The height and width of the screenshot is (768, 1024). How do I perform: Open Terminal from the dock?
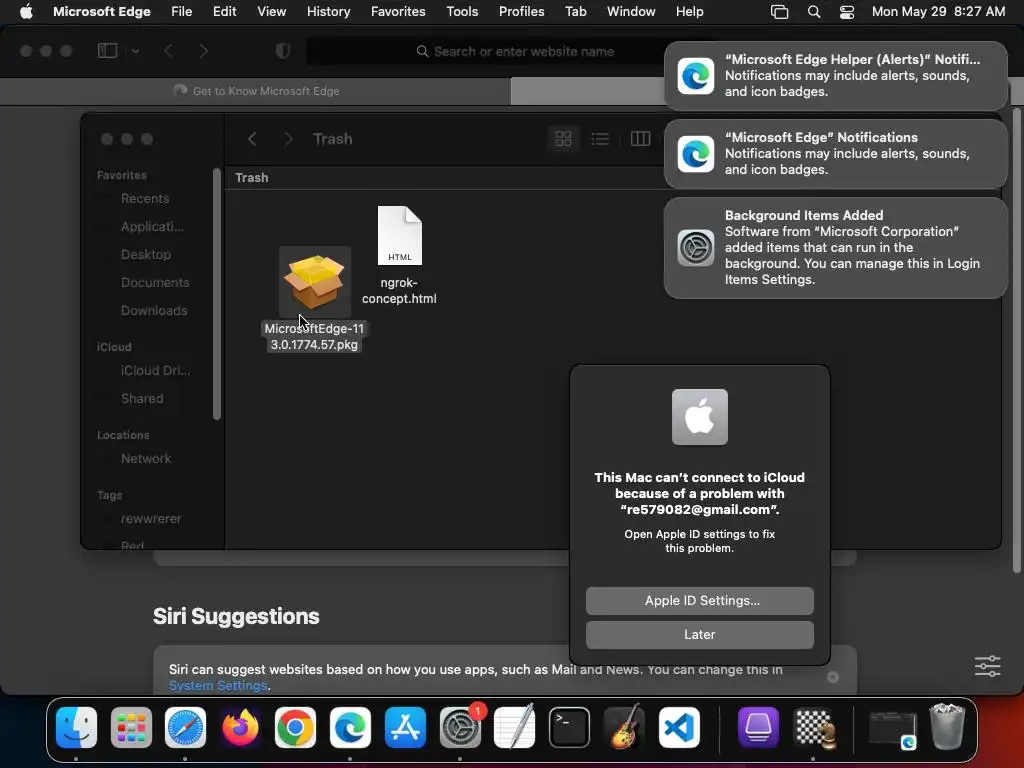click(x=569, y=728)
